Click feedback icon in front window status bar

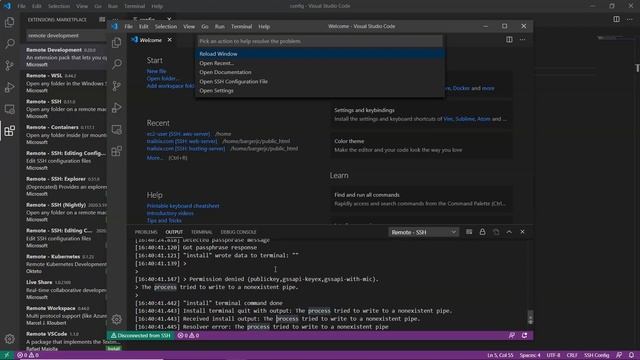click(511, 336)
